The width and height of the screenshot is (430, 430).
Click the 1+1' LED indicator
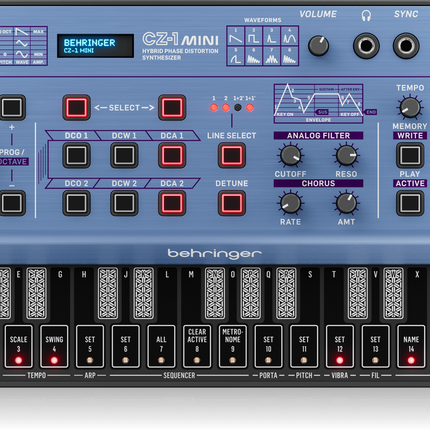click(250, 107)
